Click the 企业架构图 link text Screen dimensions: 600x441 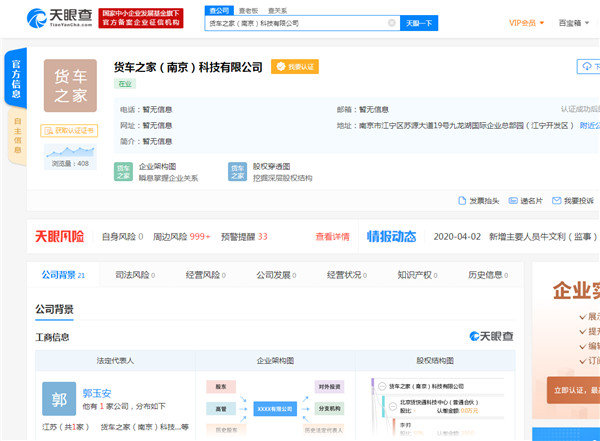pyautogui.click(x=157, y=167)
